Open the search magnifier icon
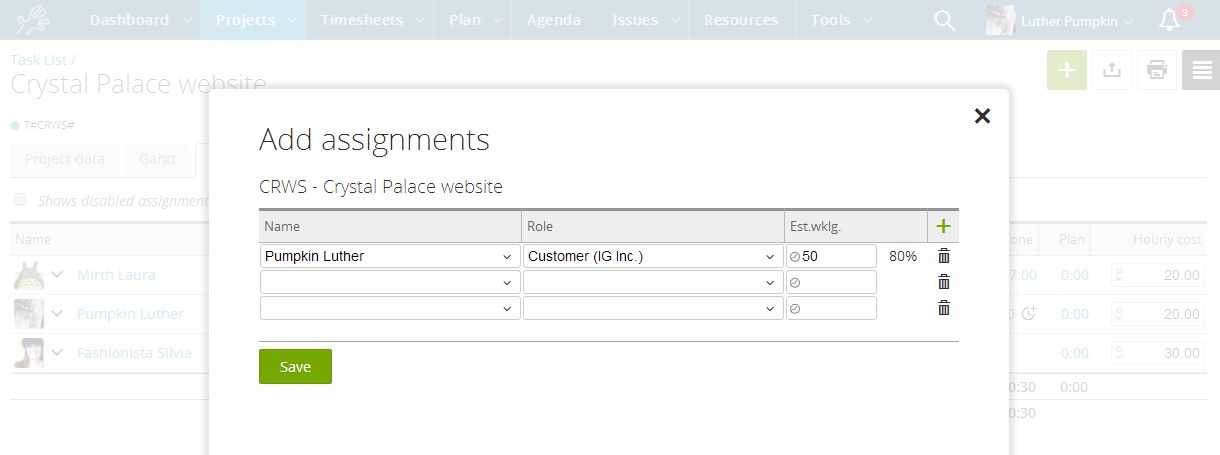1220x455 pixels. tap(944, 21)
